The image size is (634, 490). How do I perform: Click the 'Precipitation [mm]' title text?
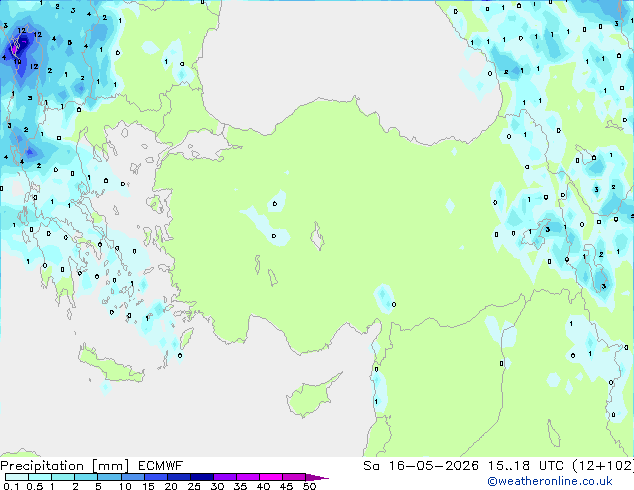pos(65,466)
